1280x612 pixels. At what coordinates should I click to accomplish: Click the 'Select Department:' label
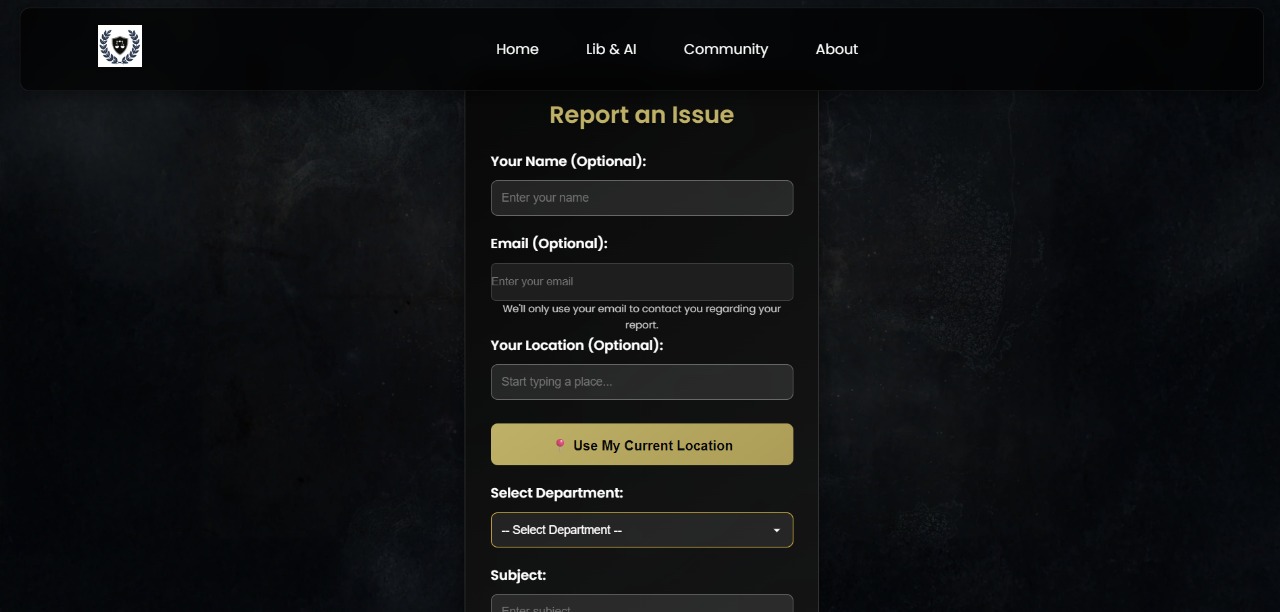tap(556, 493)
